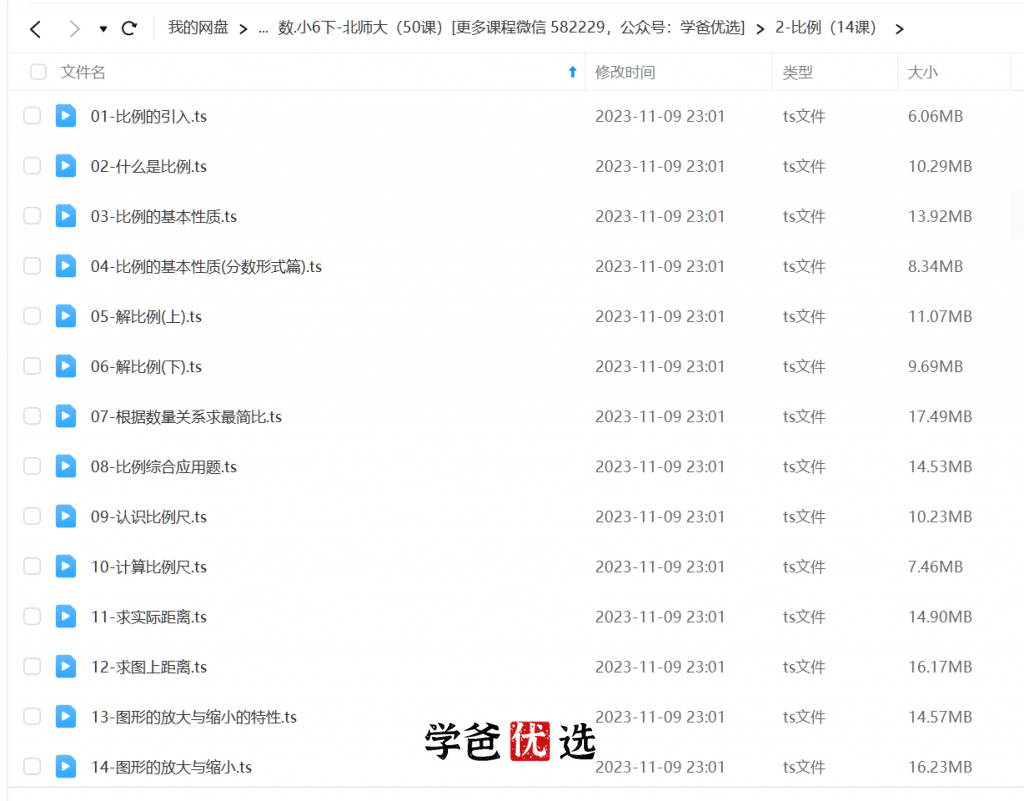Image resolution: width=1024 pixels, height=801 pixels.
Task: Tick the checkbox for 09-认识比例尺.ts
Action: click(x=32, y=516)
